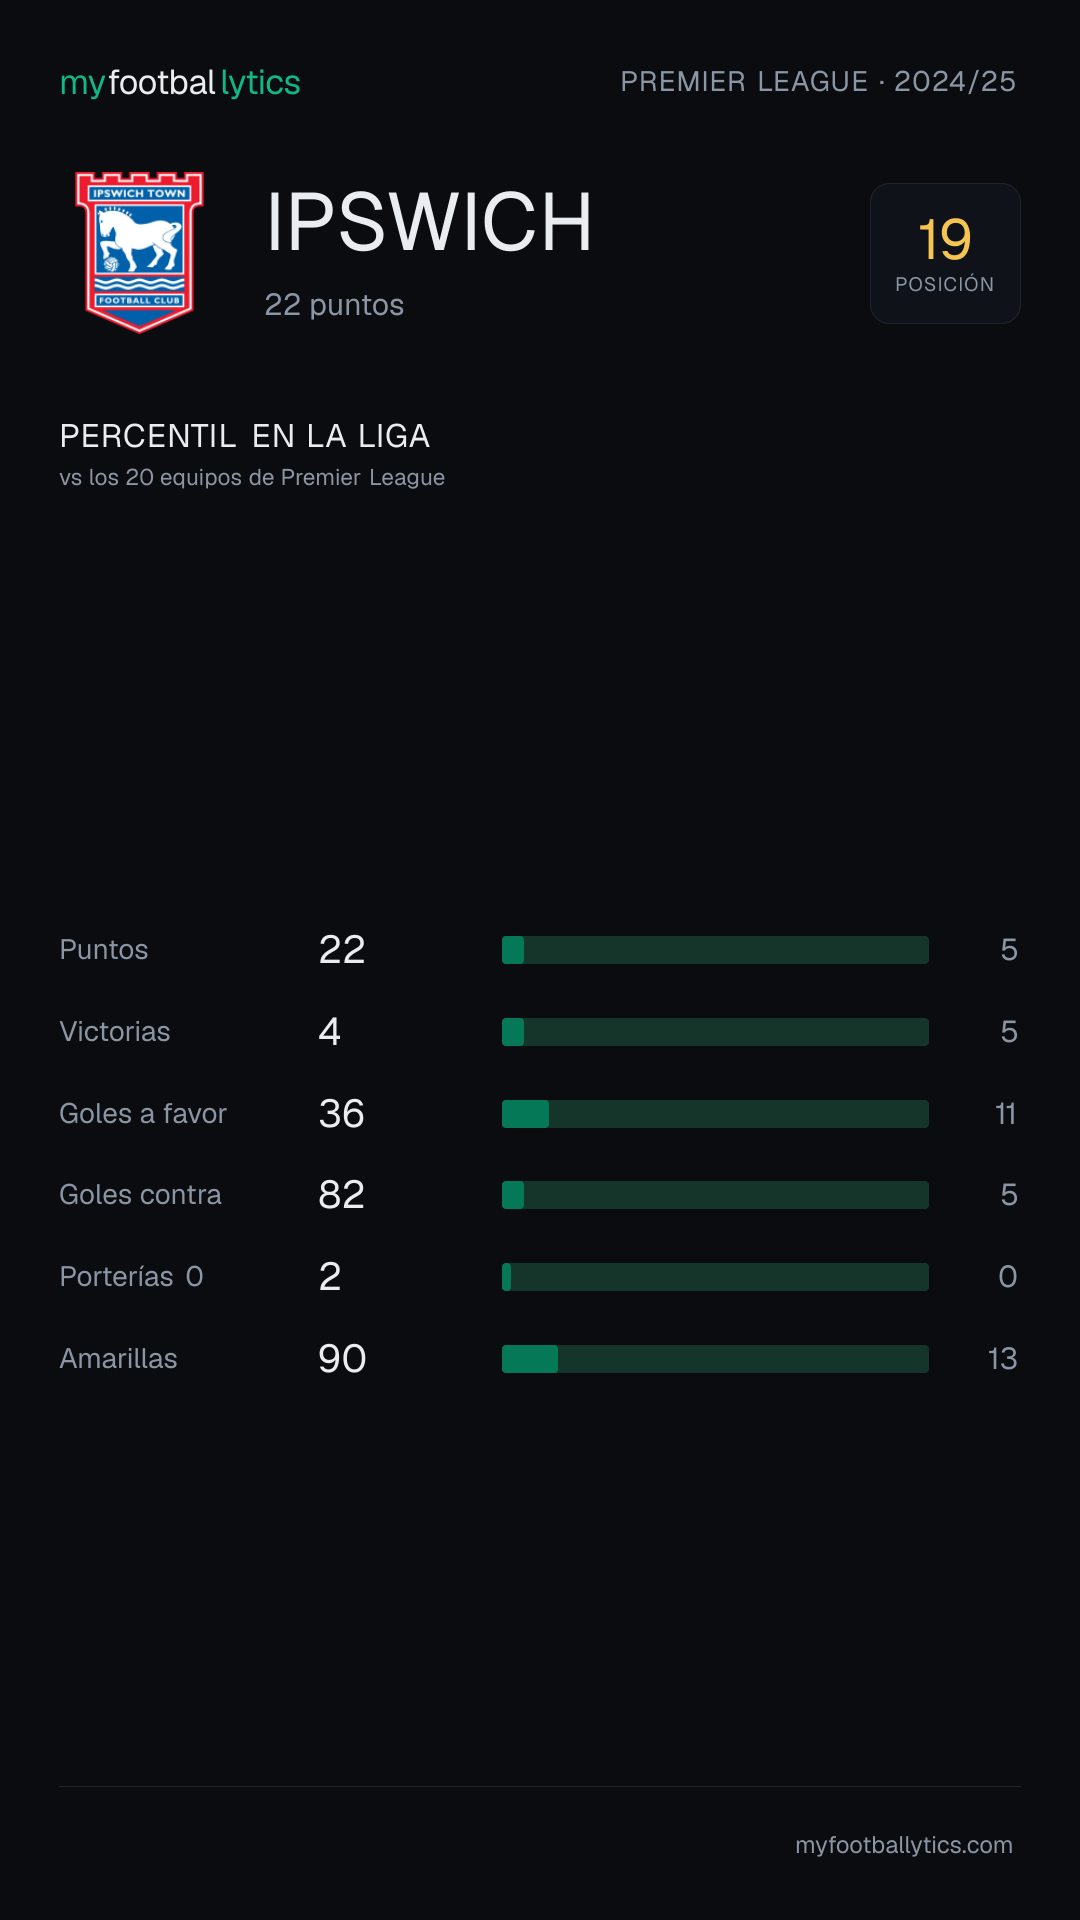Select the IPSWICH team name heading
Image resolution: width=1080 pixels, height=1920 pixels.
(429, 222)
